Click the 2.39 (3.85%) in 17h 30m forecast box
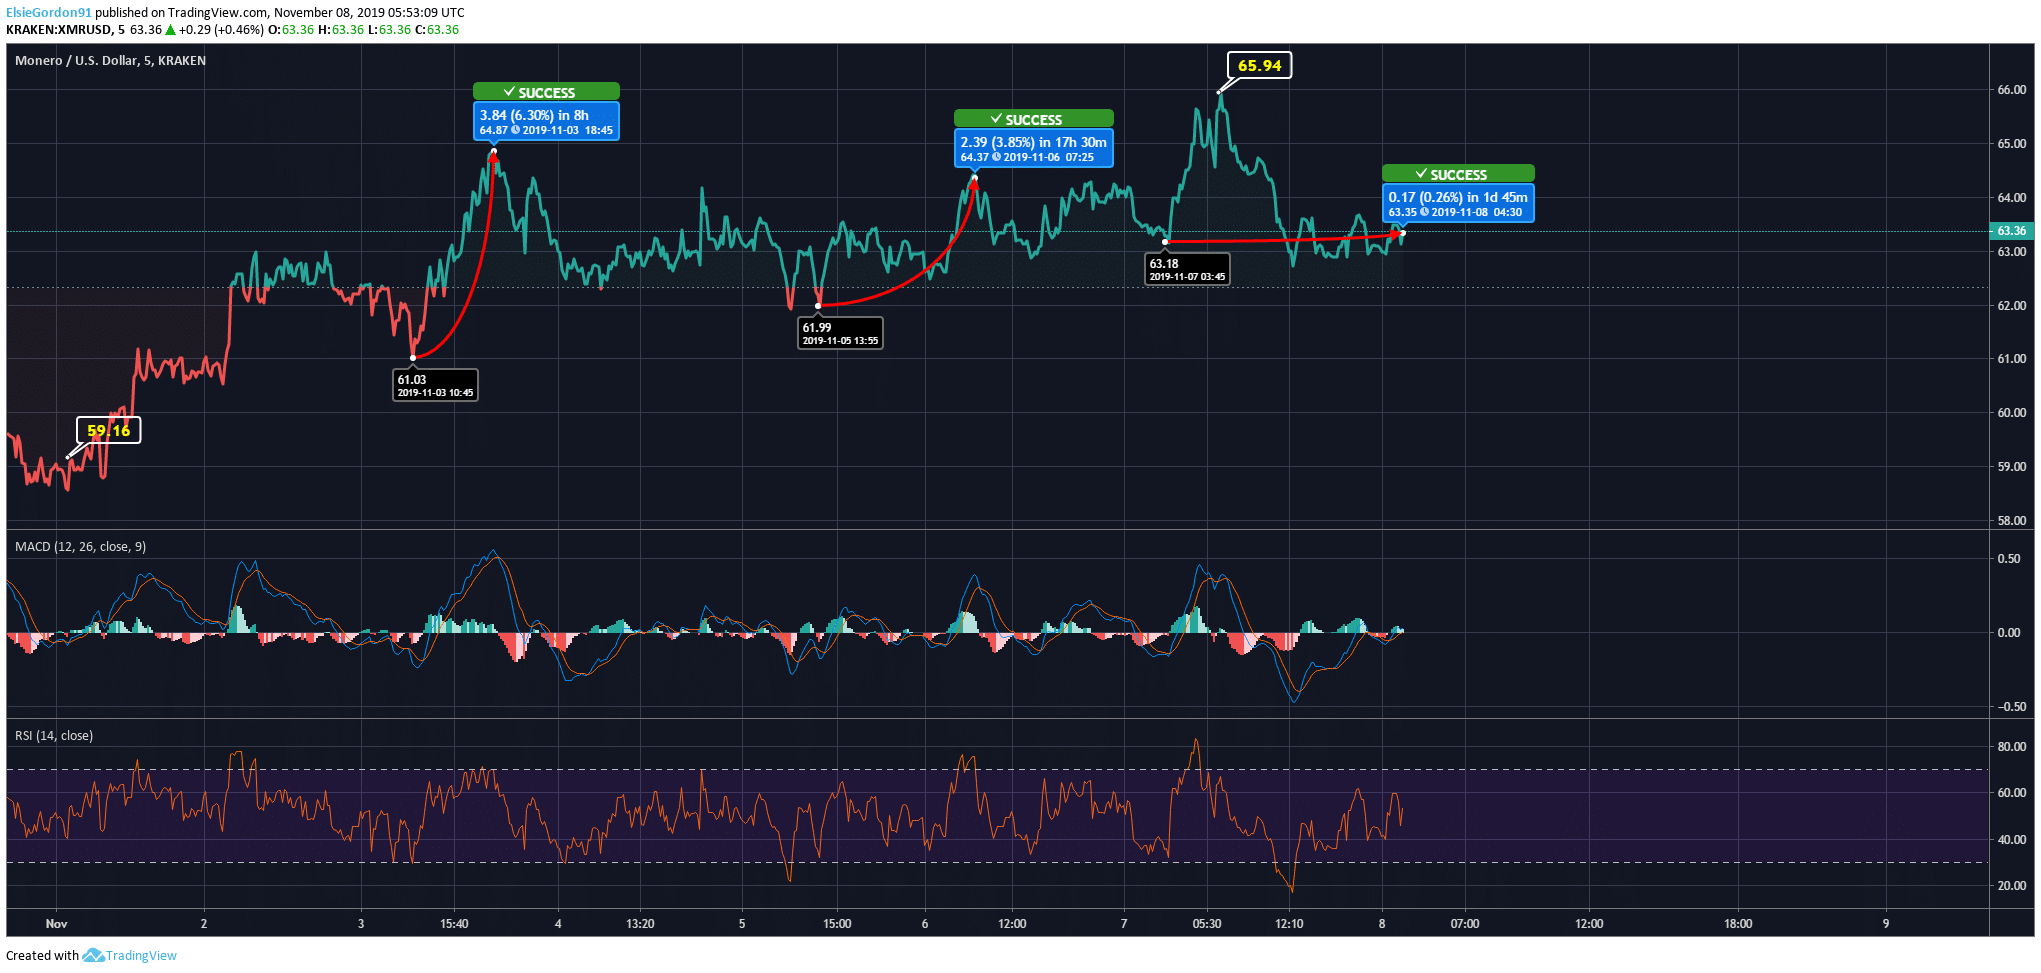Viewport: 2041px width, 973px height. (x=1033, y=149)
